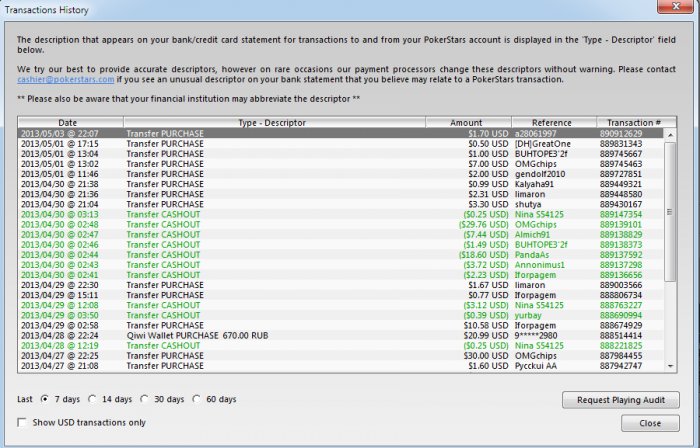Image resolution: width=700 pixels, height=448 pixels.
Task: Click the scrollbar down arrow
Action: (670, 366)
